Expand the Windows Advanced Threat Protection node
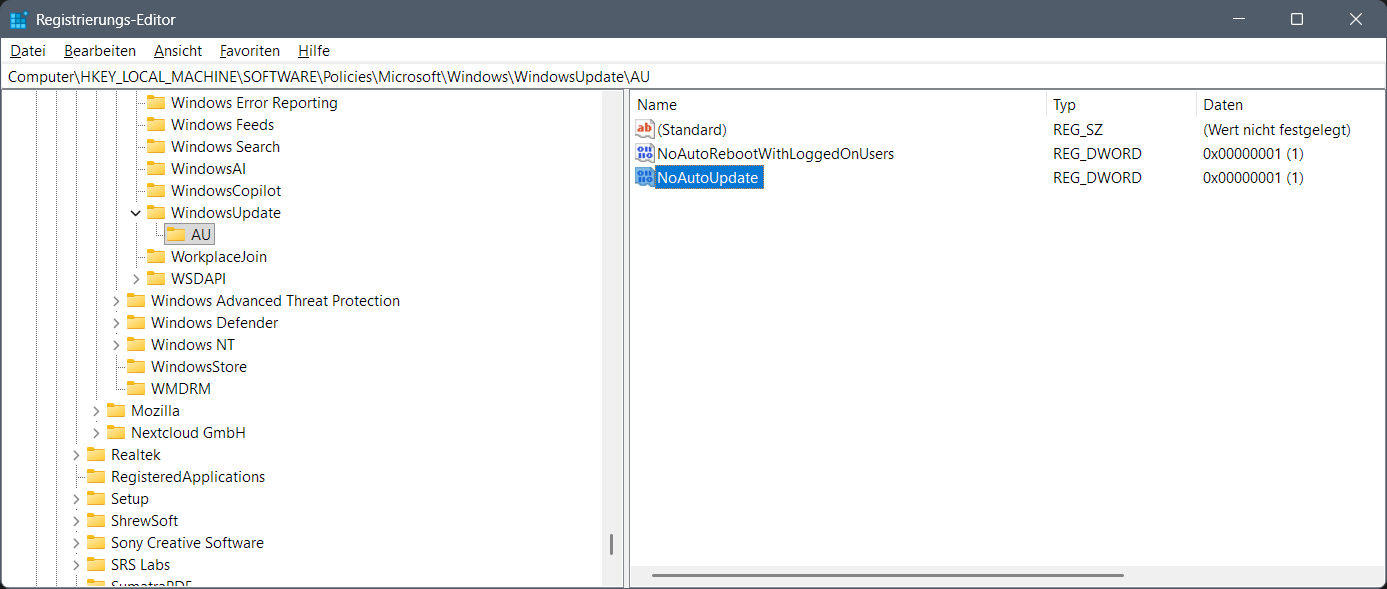This screenshot has width=1387, height=589. tap(116, 300)
